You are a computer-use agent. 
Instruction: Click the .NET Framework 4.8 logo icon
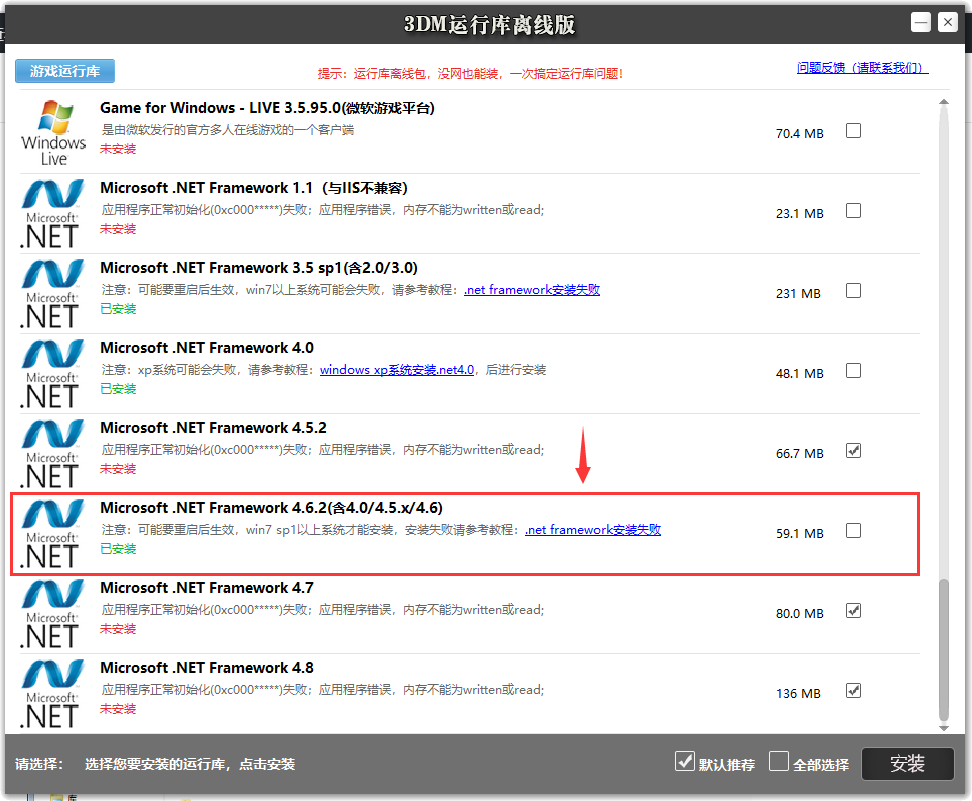tap(53, 694)
